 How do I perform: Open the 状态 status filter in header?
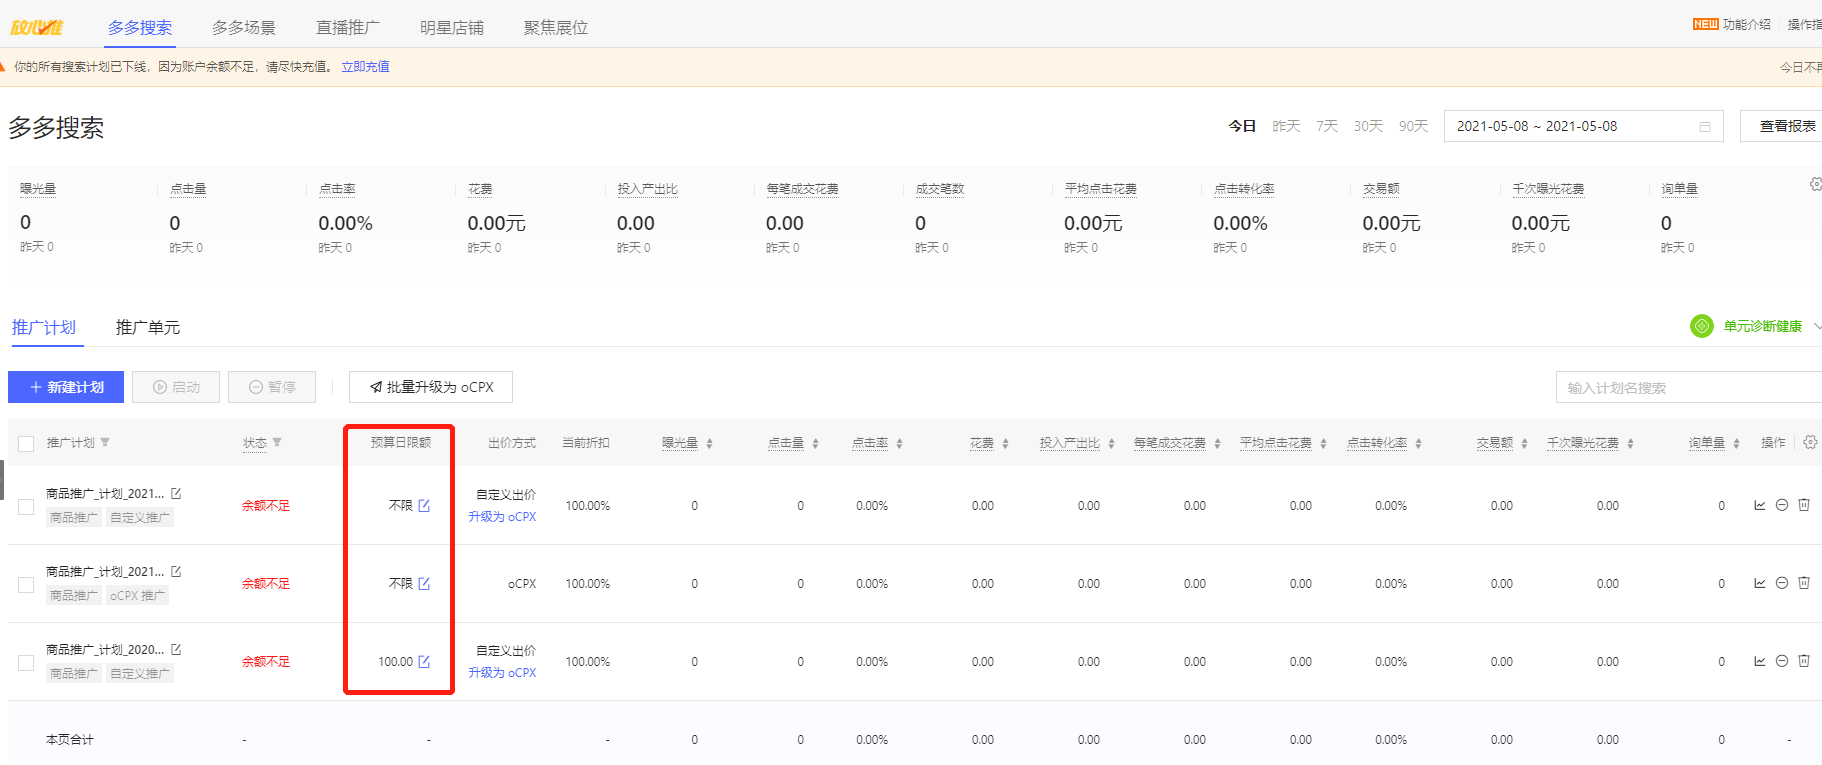[277, 442]
